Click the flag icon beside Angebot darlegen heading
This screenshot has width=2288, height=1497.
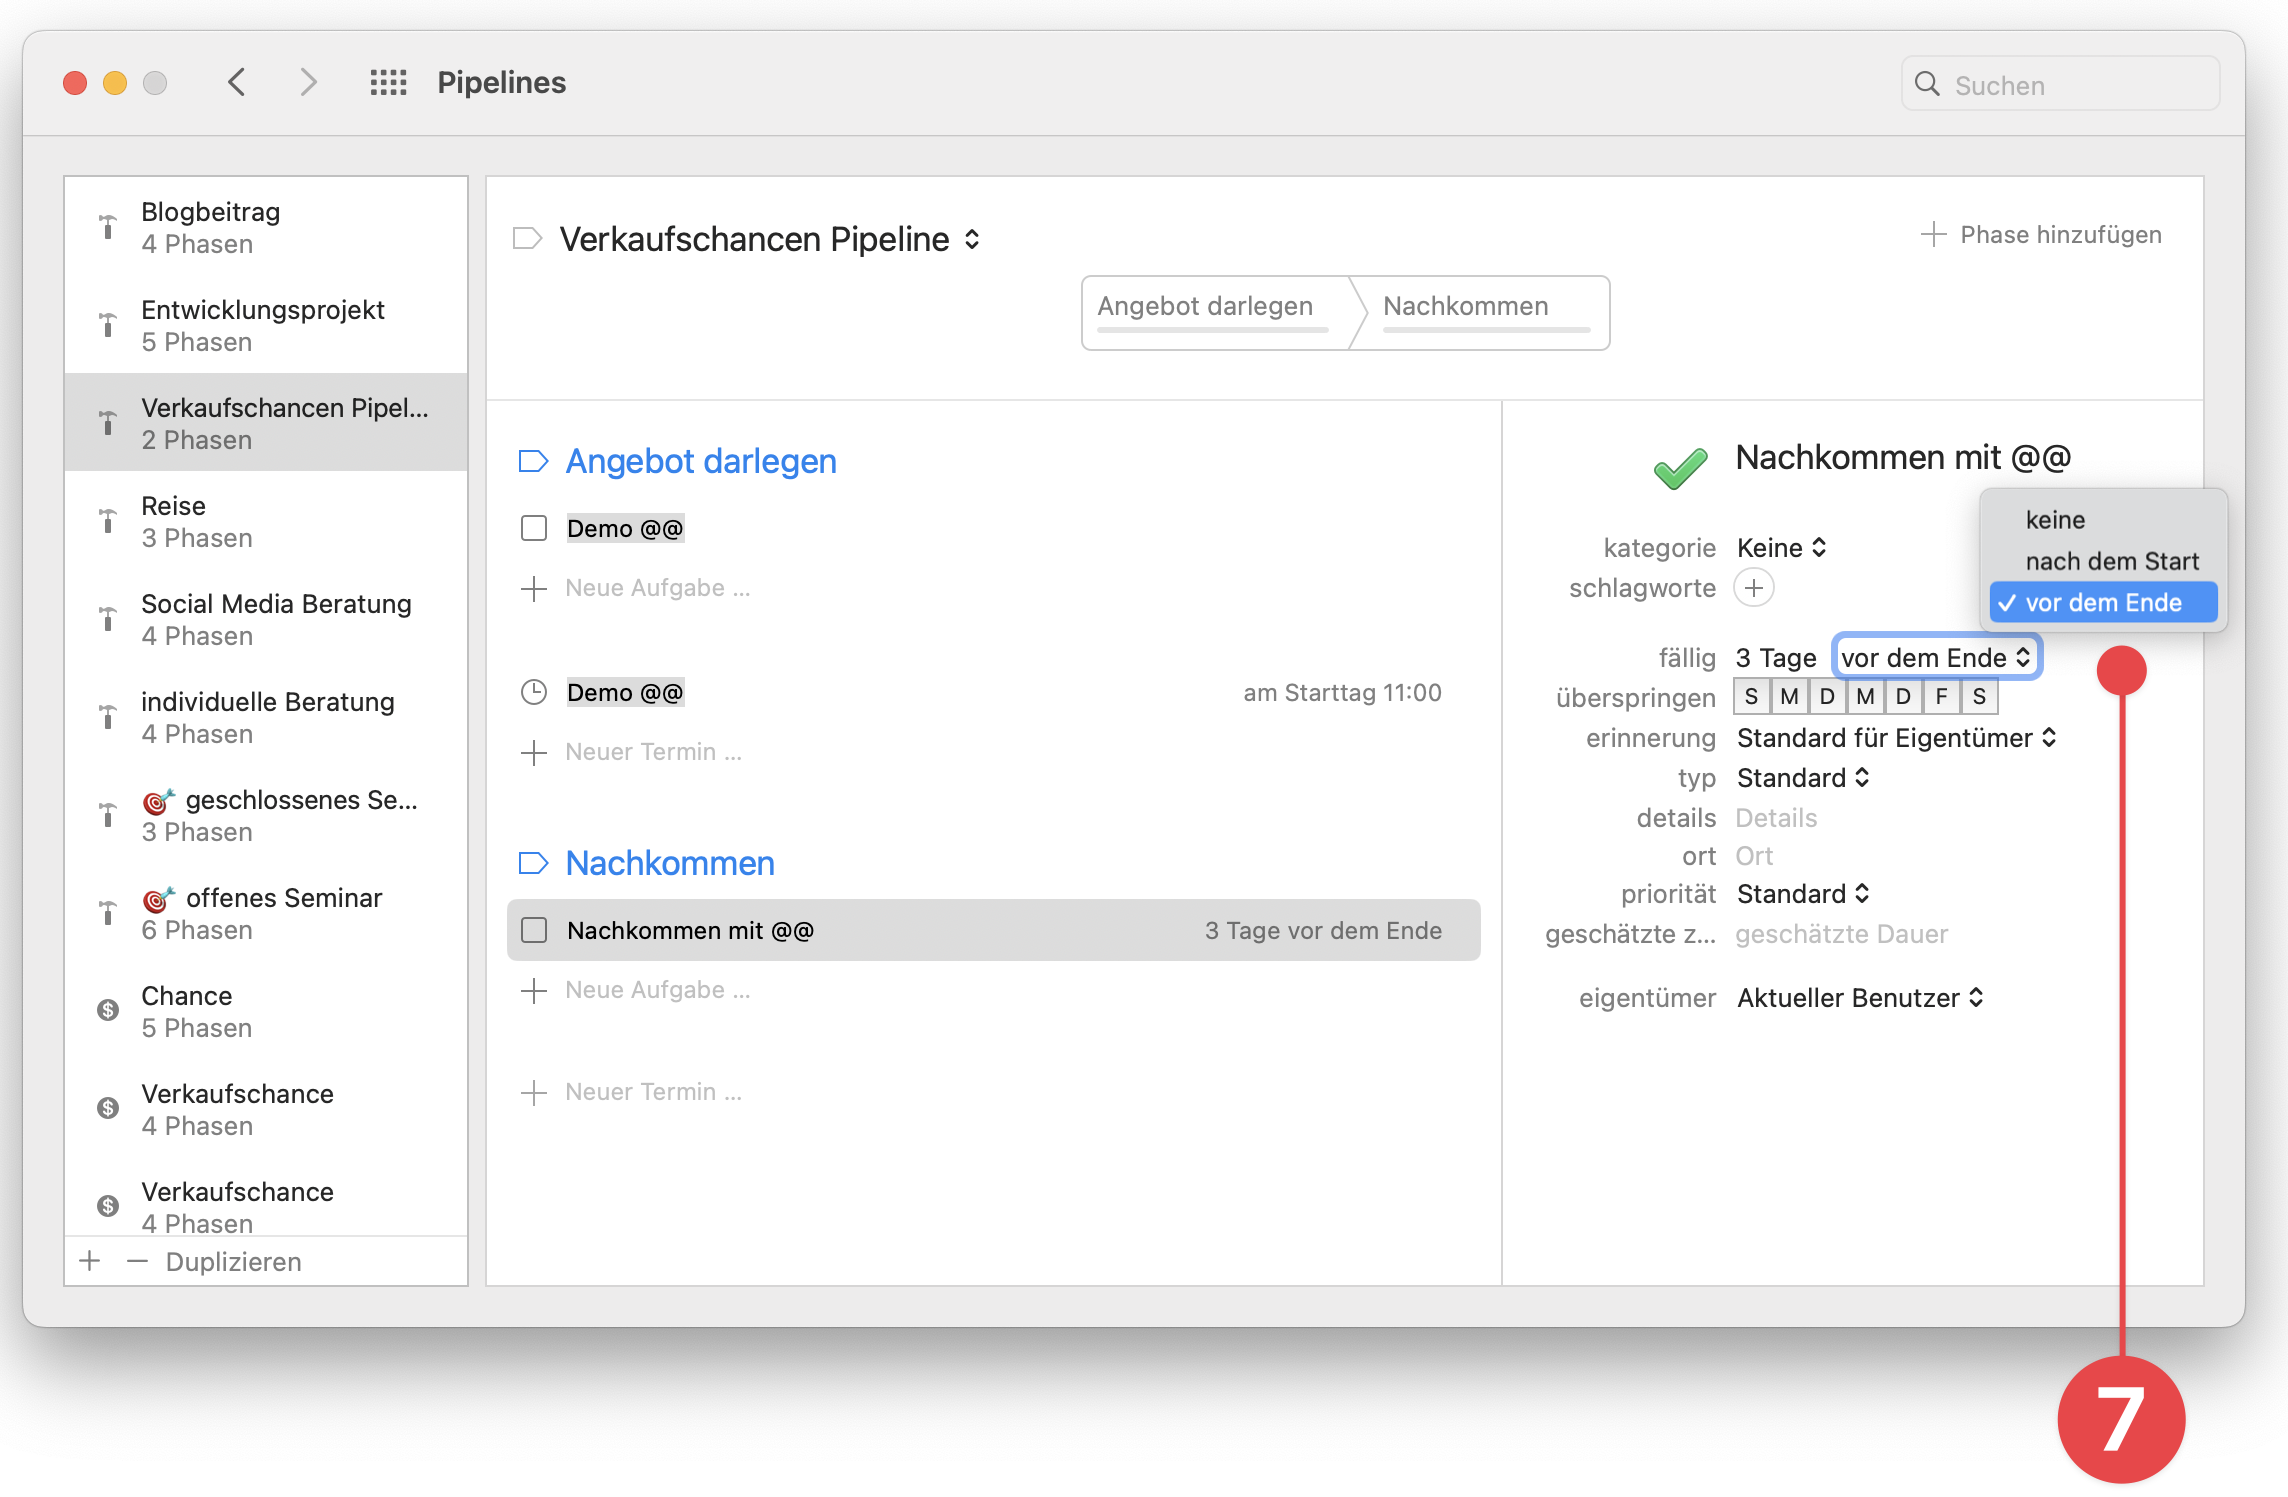[x=535, y=460]
